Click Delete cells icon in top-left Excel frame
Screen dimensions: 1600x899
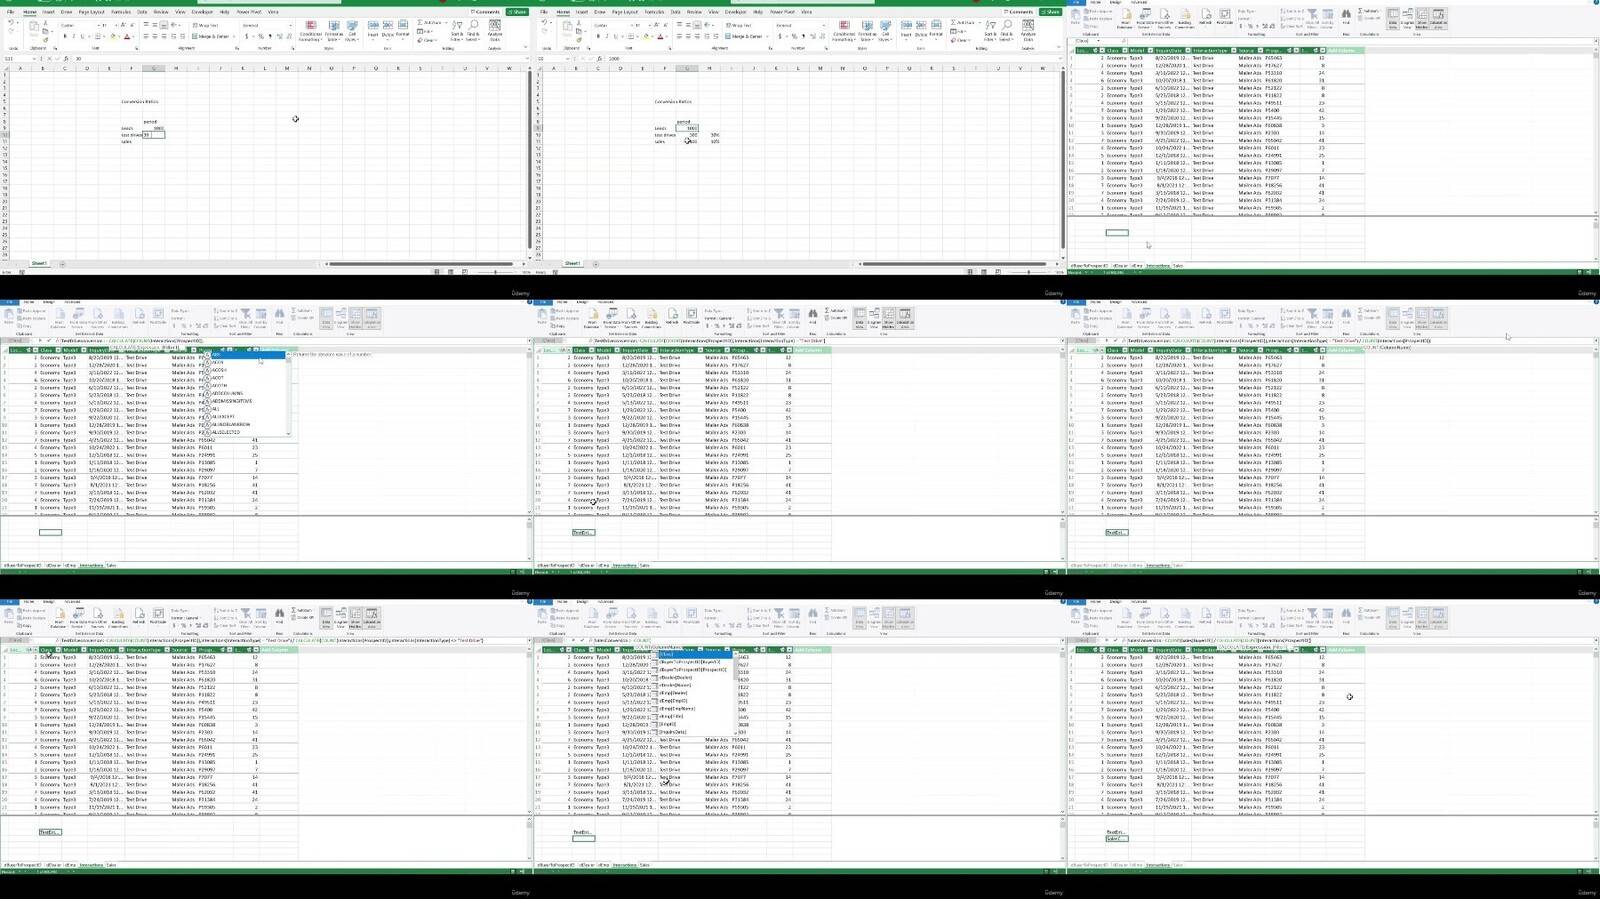388,29
